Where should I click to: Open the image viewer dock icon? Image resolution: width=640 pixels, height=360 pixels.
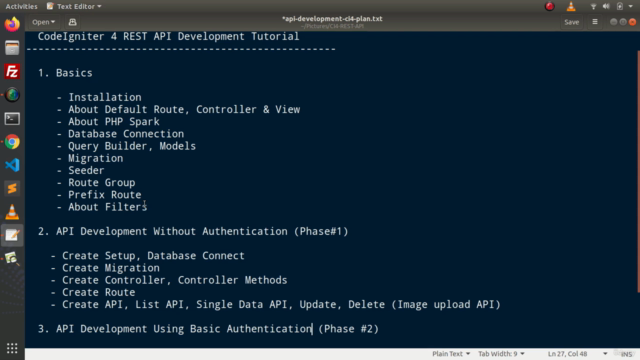click(12, 258)
